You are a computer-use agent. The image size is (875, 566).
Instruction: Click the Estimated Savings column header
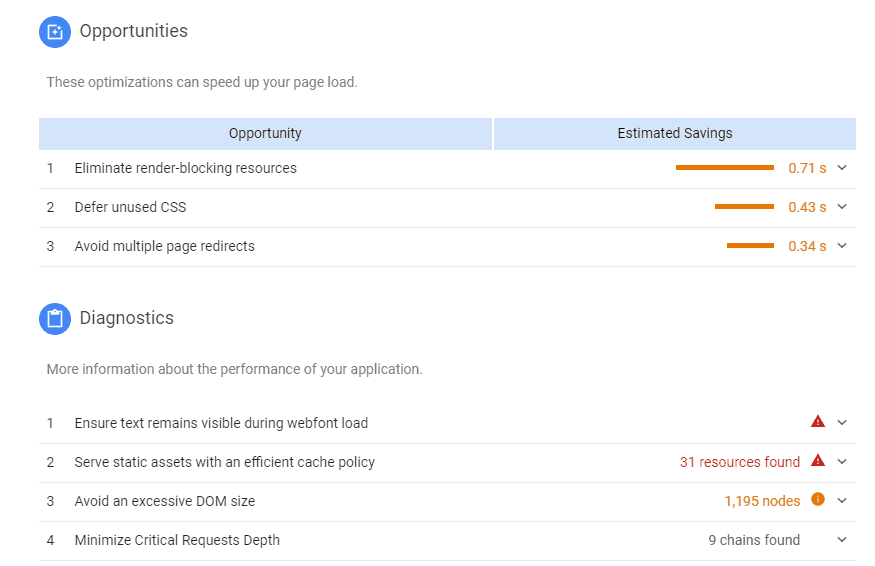(675, 133)
